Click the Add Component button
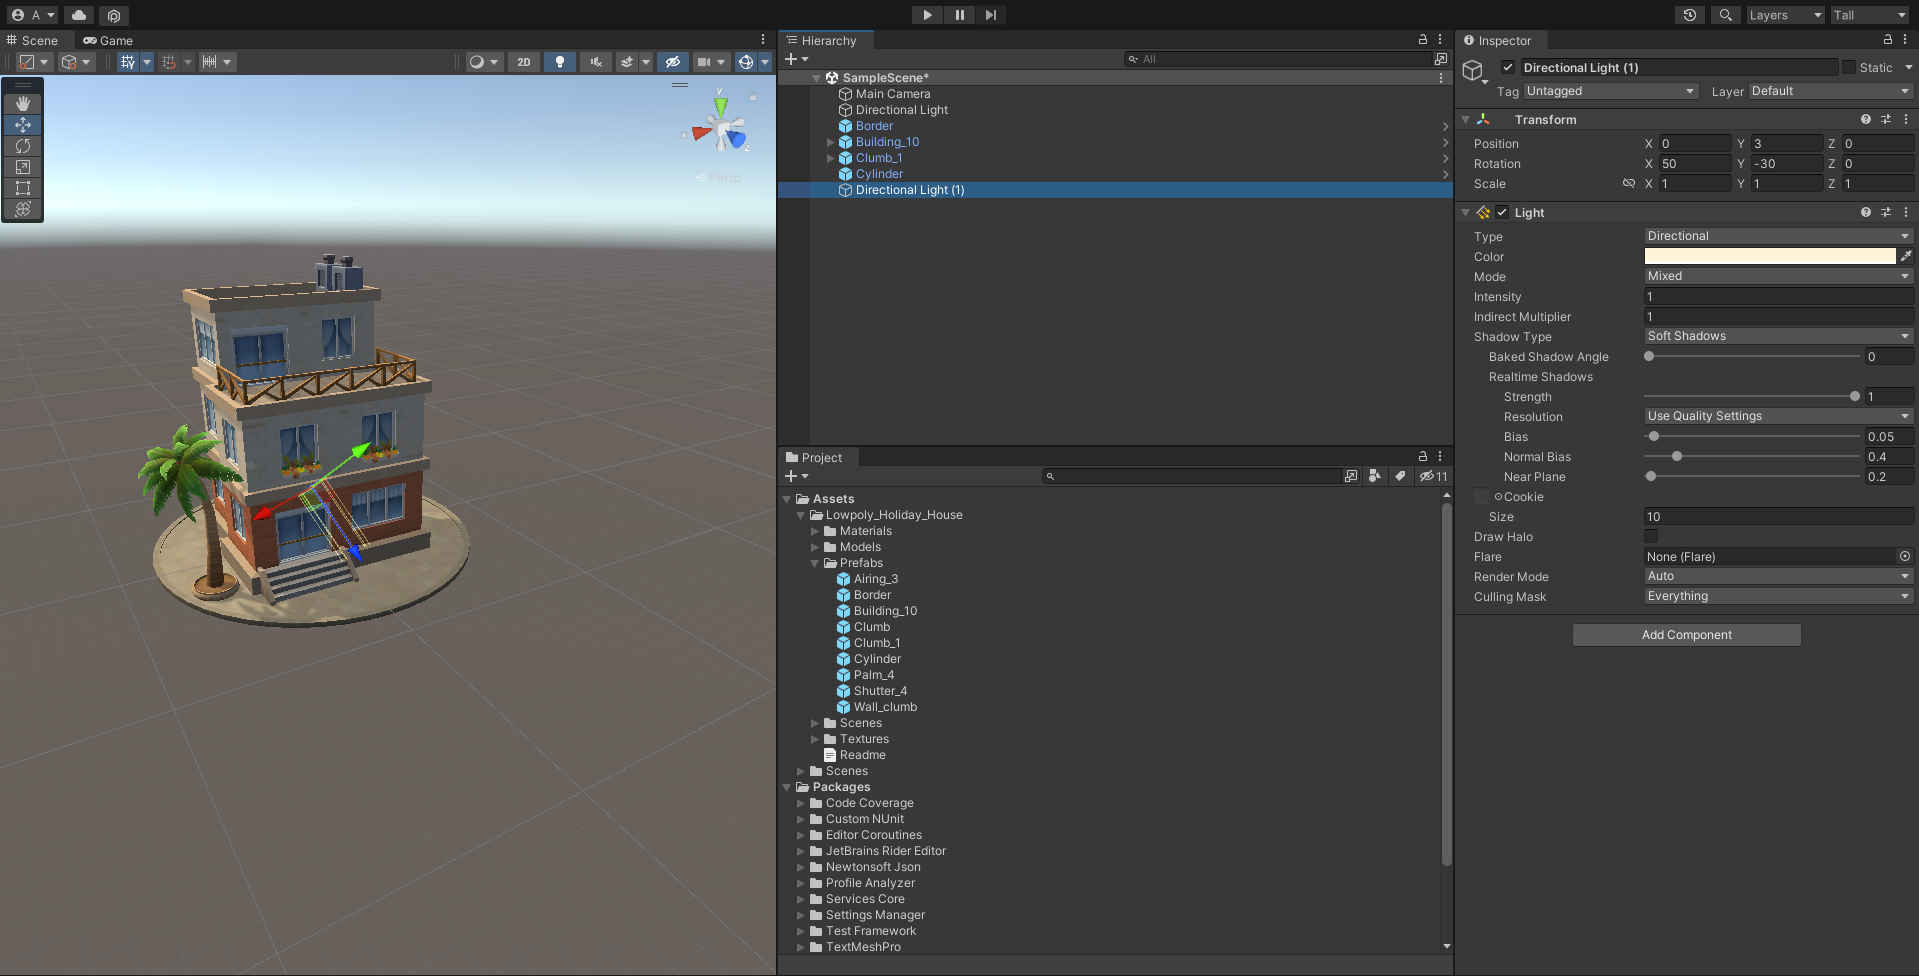 1686,635
